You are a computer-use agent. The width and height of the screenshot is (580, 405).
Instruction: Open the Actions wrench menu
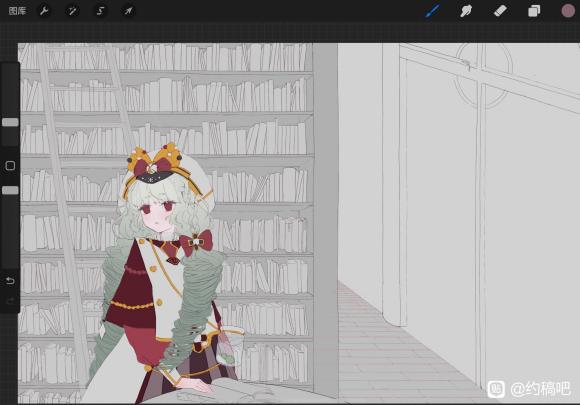(x=44, y=11)
